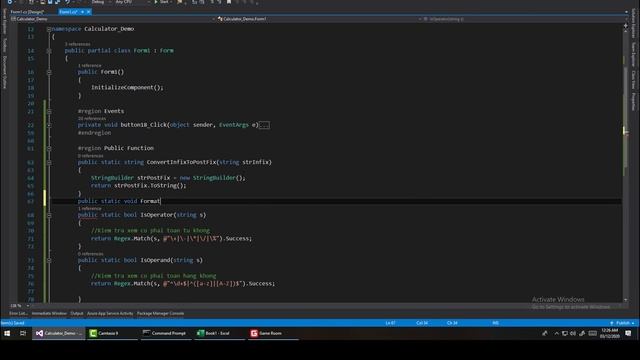Open Calculator_Demo.Form1 type navigation dropdown

320,19
